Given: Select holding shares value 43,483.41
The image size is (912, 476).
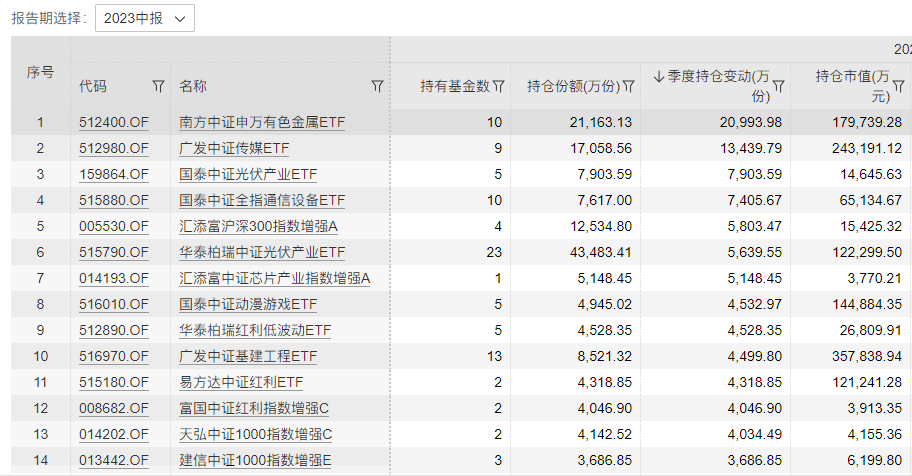Looking at the screenshot, I should click(x=601, y=252).
